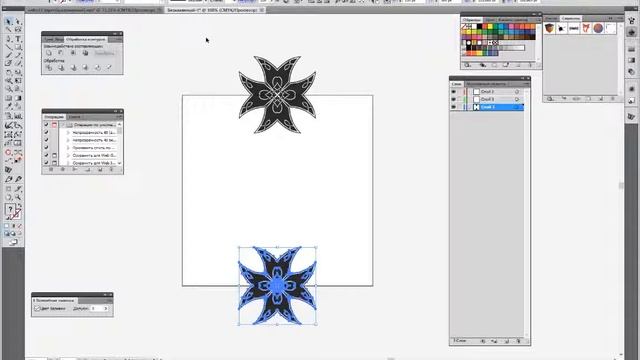Click the Trim pathfinder icon
Screen dimensions: 640x360
click(61, 68)
